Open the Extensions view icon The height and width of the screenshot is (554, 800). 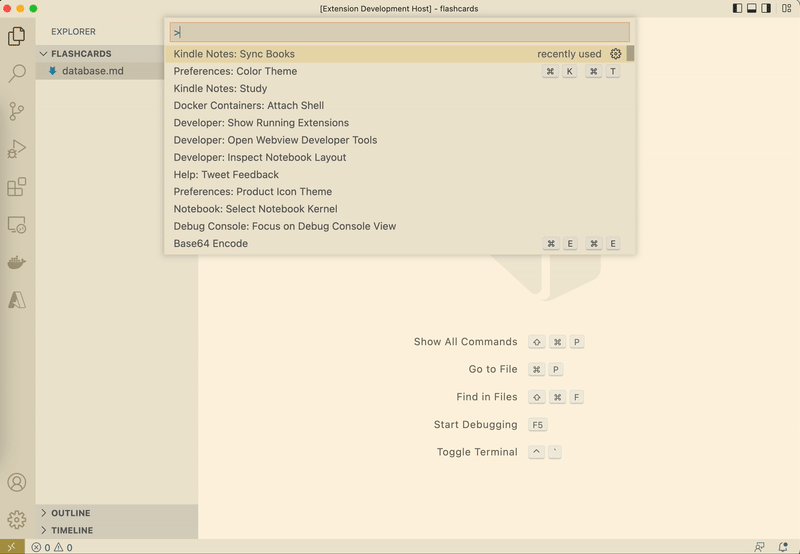[x=17, y=187]
